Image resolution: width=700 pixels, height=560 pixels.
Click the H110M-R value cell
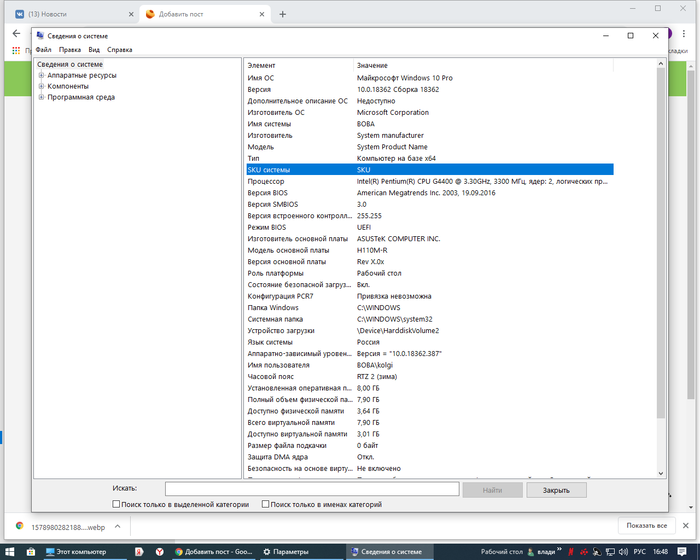tap(372, 250)
